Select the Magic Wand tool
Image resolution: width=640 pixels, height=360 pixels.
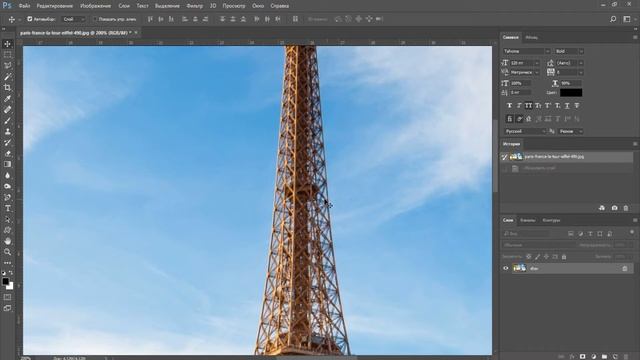pos(7,77)
